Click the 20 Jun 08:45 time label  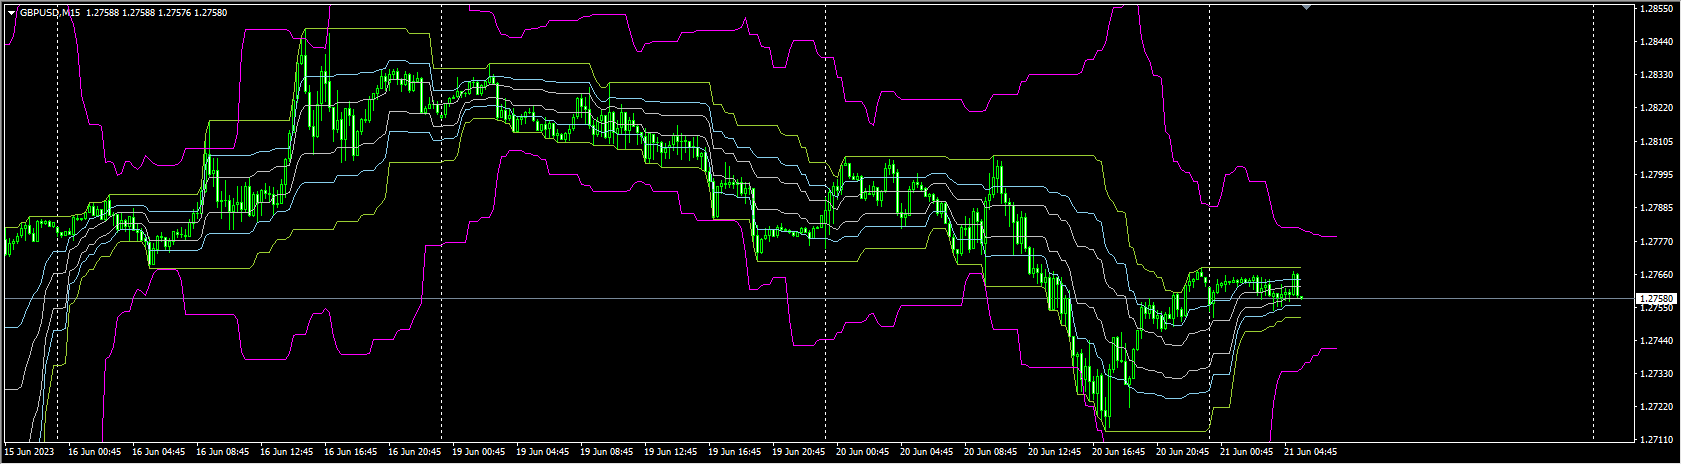[x=990, y=452]
